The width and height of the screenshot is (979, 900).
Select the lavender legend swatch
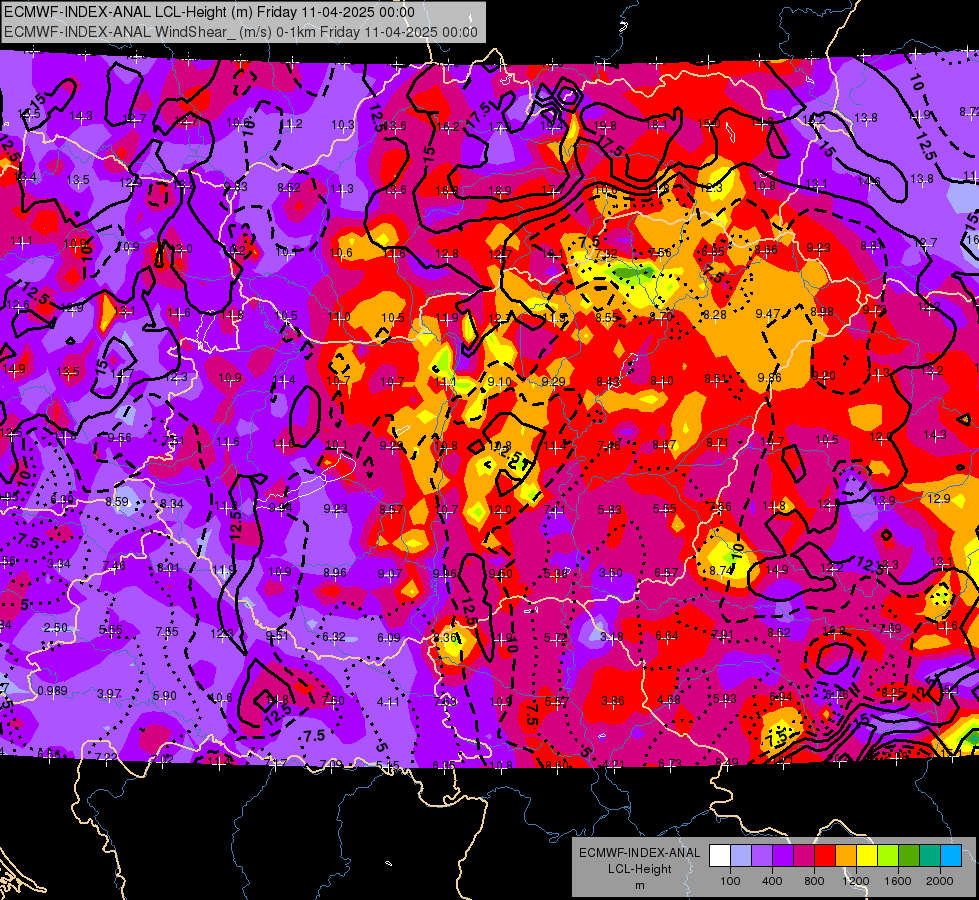[762, 856]
